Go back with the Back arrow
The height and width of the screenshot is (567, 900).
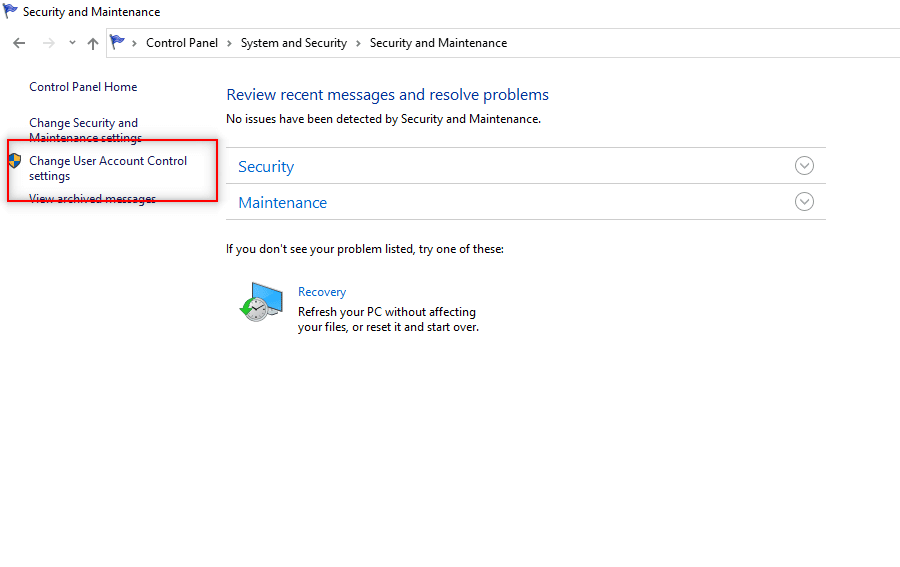(x=19, y=43)
